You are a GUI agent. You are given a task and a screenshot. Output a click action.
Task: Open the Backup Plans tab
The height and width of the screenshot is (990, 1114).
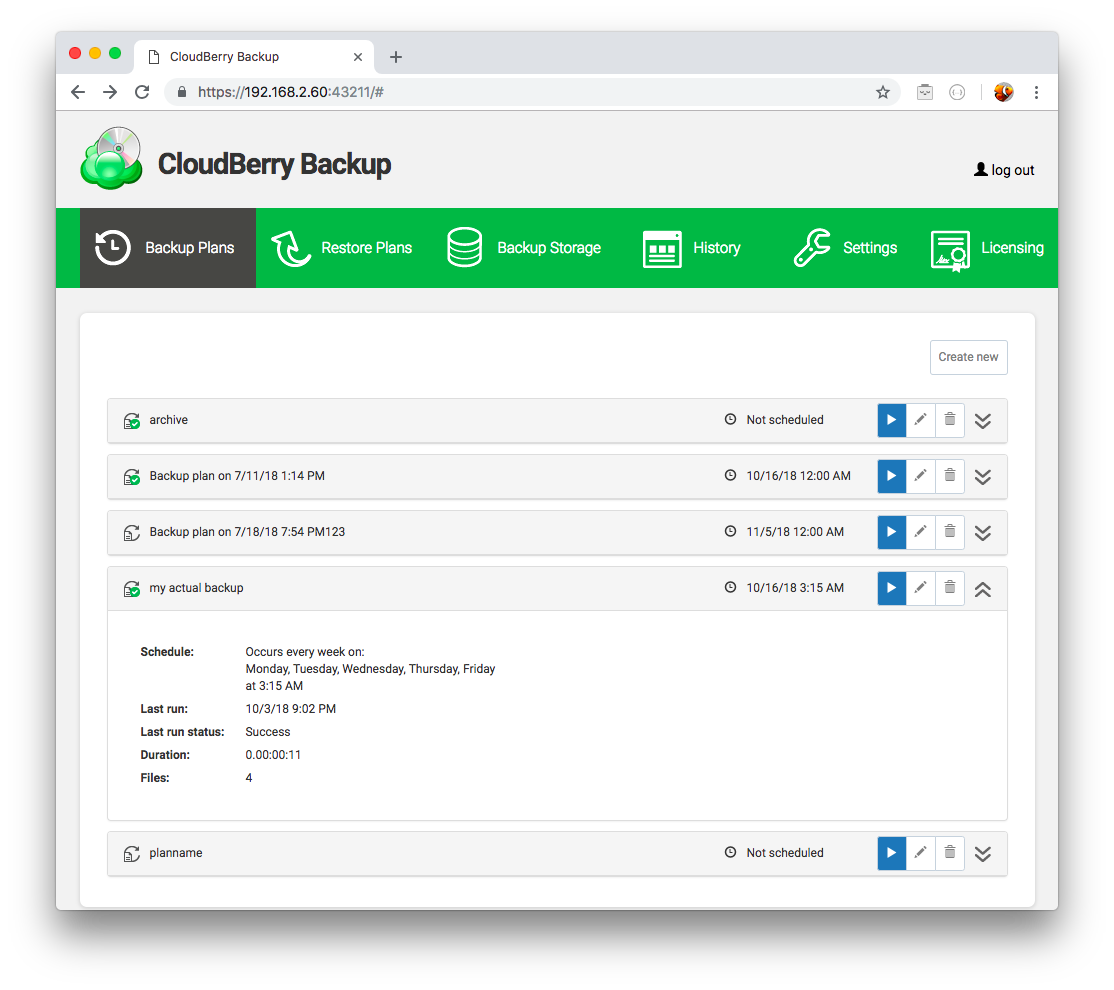[x=168, y=248]
